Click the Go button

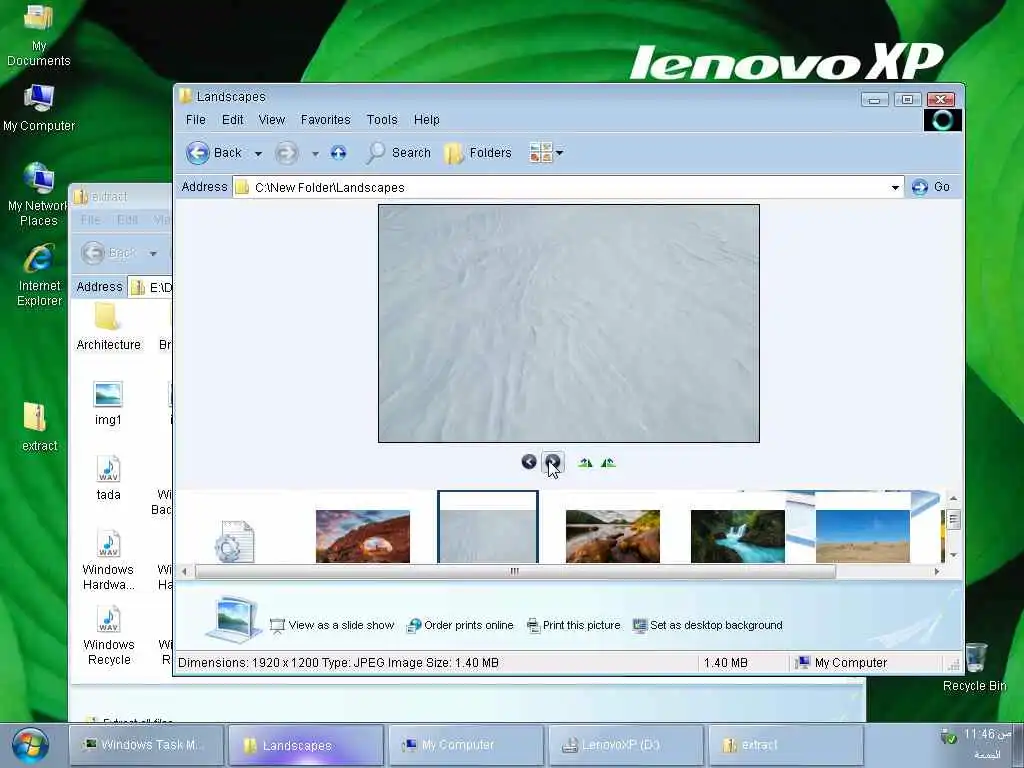931,187
